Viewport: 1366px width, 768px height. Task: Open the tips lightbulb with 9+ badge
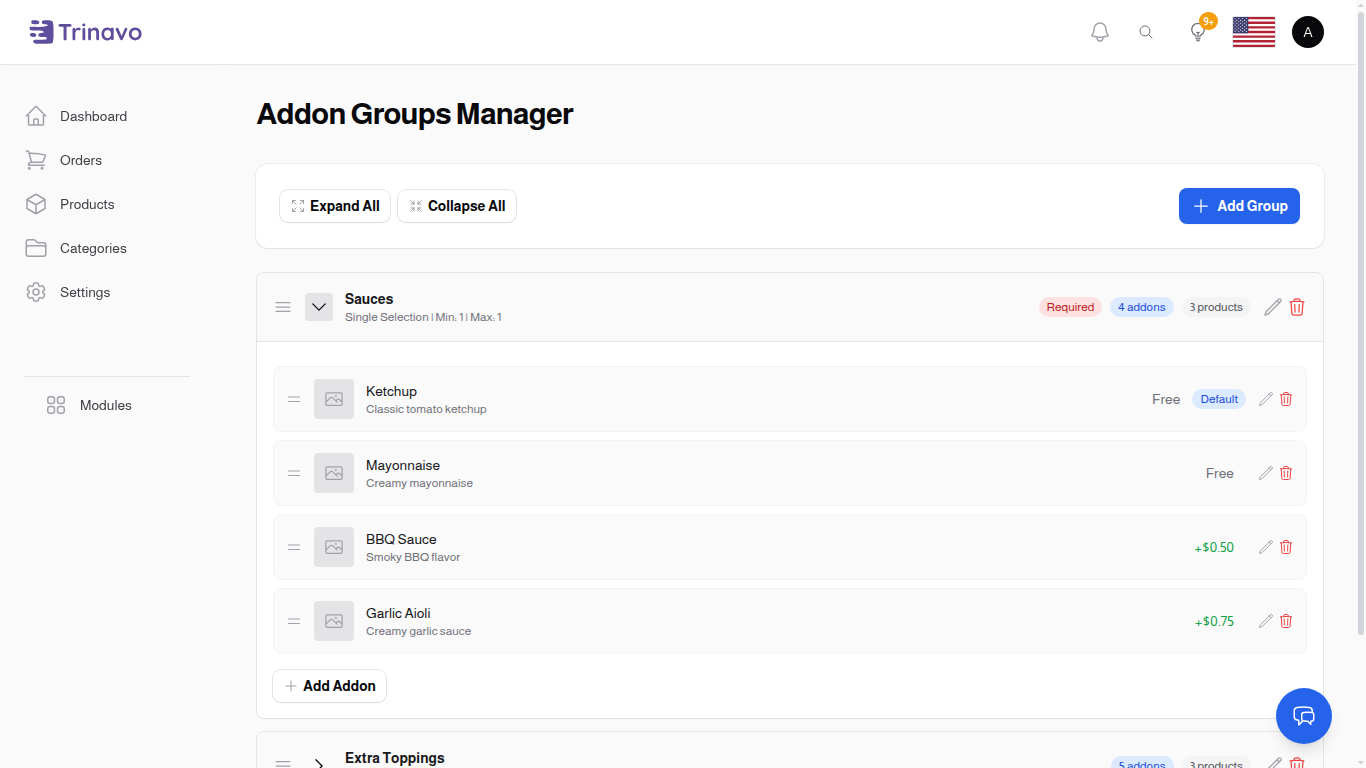tap(1197, 31)
